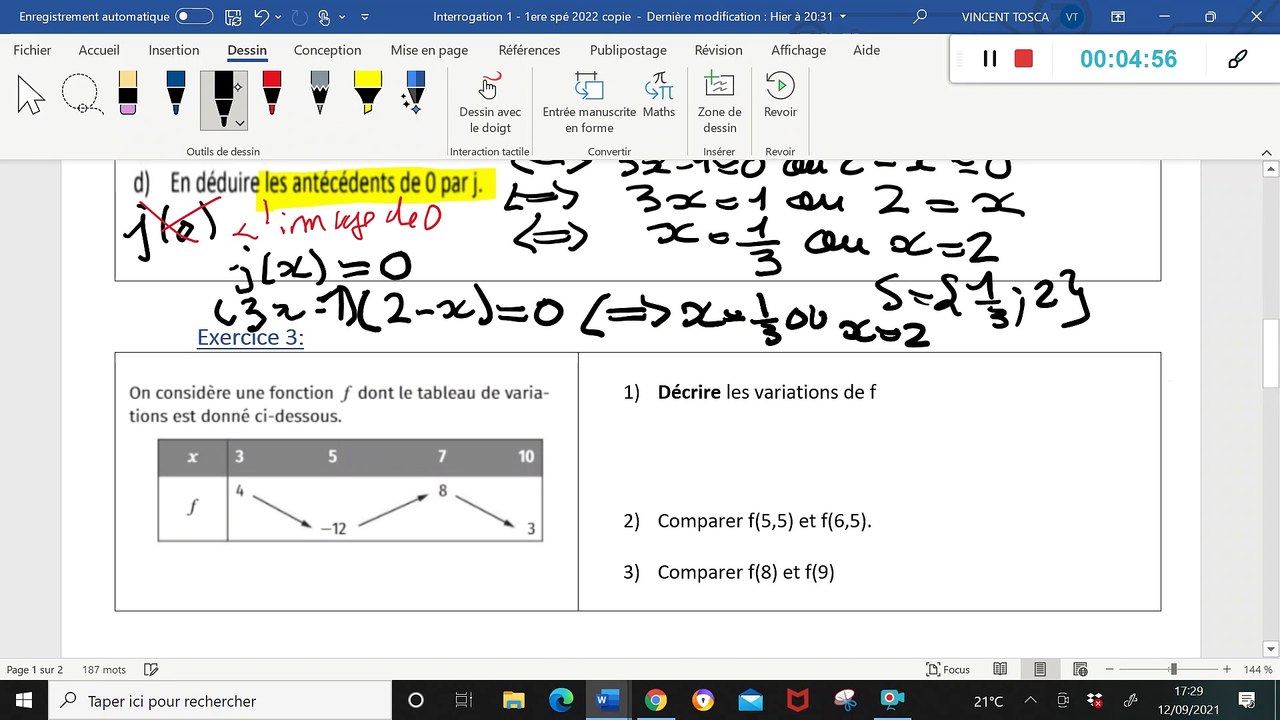Screen dimensions: 1280x720
Task: Switch to Web Layout view
Action: pyautogui.click(x=1080, y=670)
